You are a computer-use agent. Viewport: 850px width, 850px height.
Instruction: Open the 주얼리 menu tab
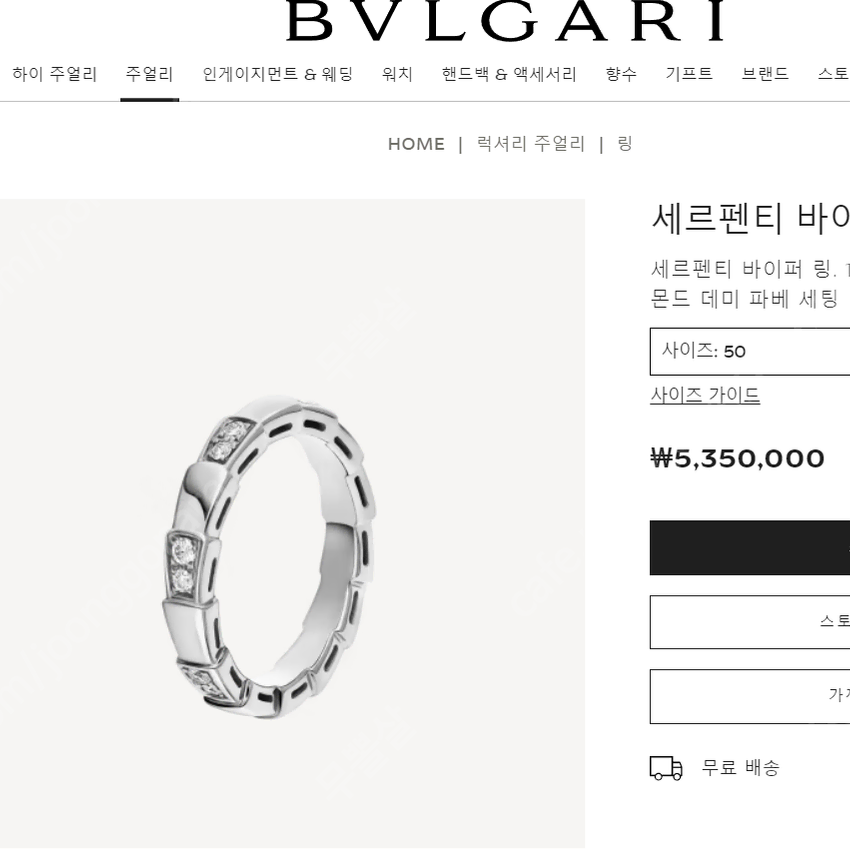150,74
